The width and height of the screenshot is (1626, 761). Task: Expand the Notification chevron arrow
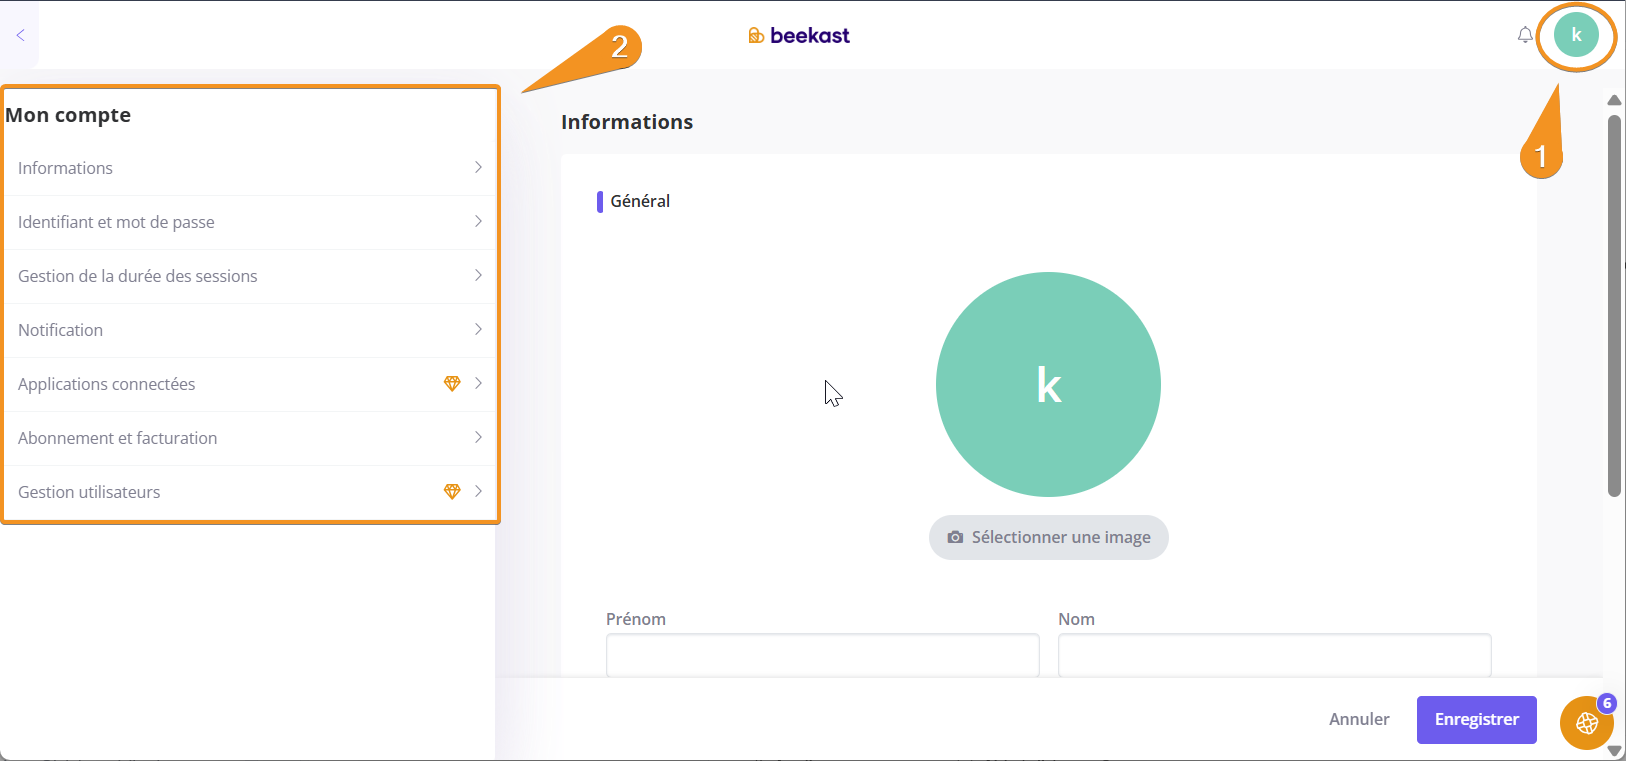coord(478,330)
